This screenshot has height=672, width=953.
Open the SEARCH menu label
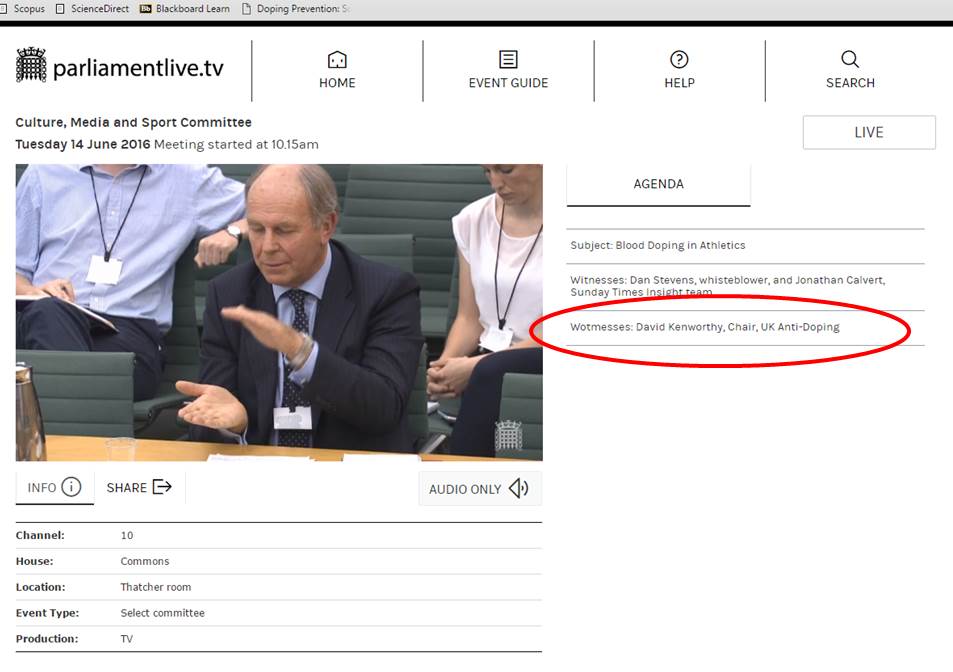tap(850, 83)
